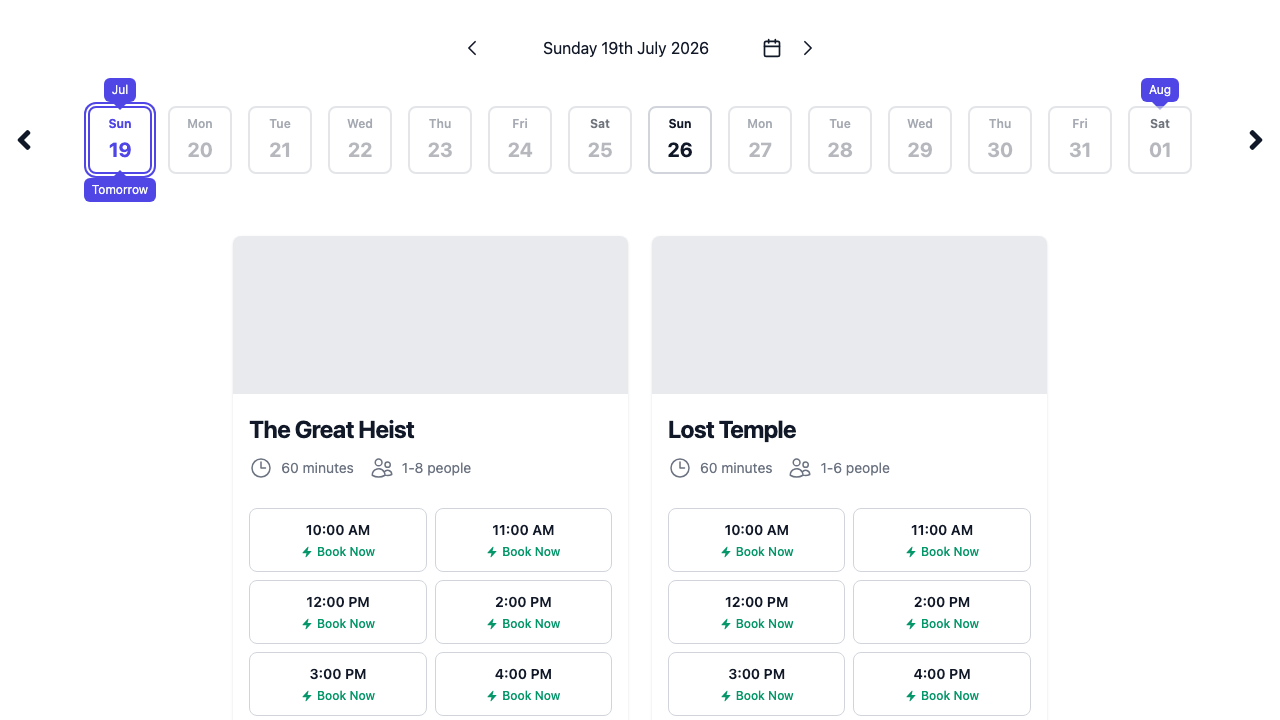Select Friday 31 date tile
This screenshot has width=1280, height=720.
[1080, 140]
